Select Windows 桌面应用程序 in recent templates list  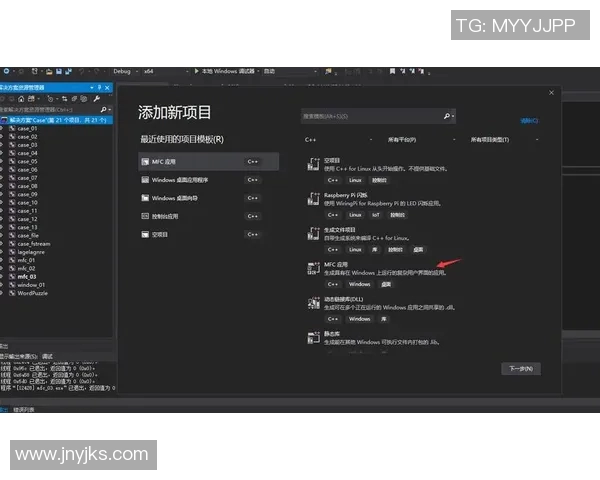[209, 180]
